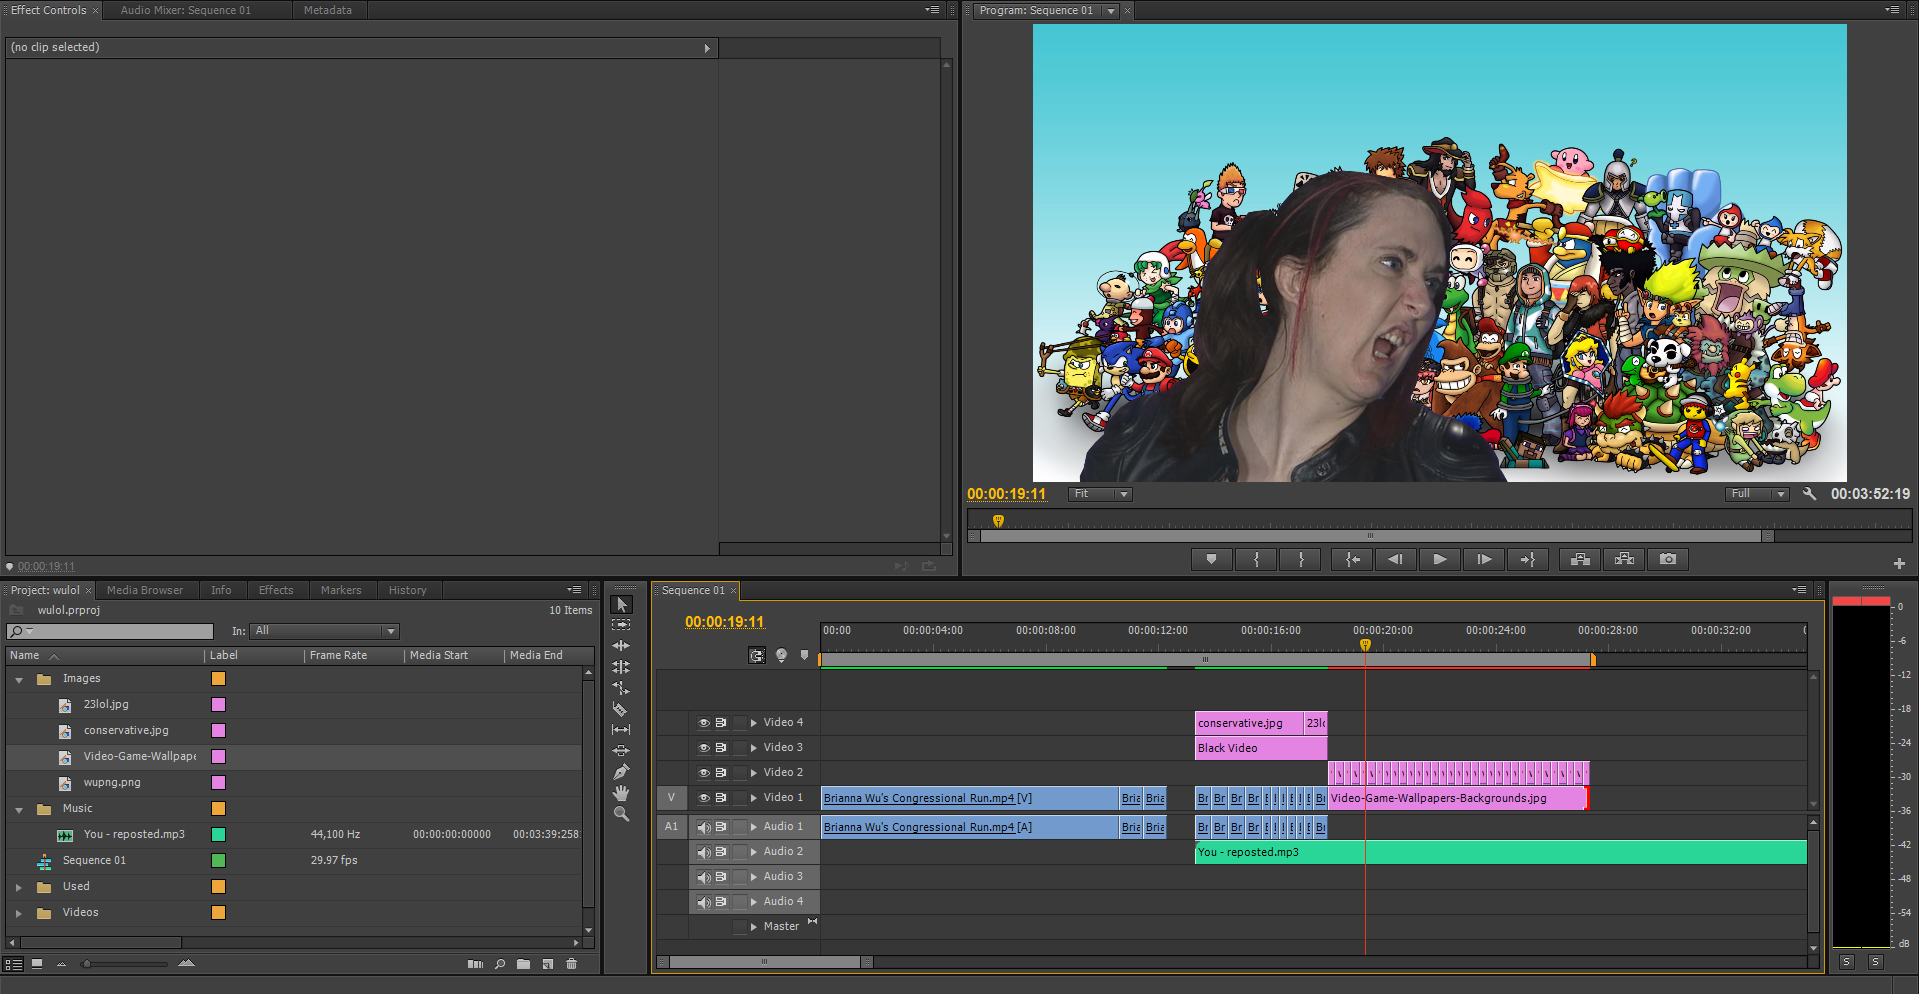Select the Pen tool
Screen dimensions: 1920x994
(621, 772)
